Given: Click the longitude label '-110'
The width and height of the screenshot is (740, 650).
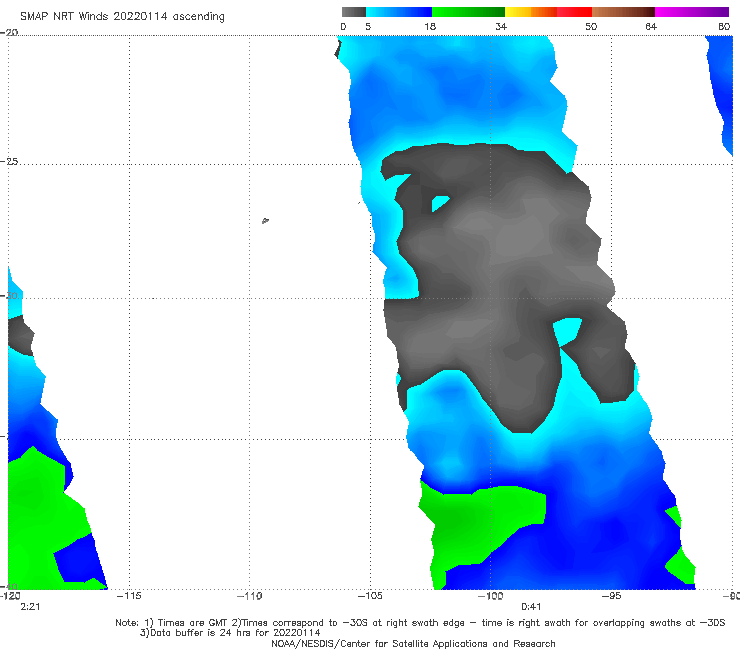Looking at the screenshot, I should point(250,596).
